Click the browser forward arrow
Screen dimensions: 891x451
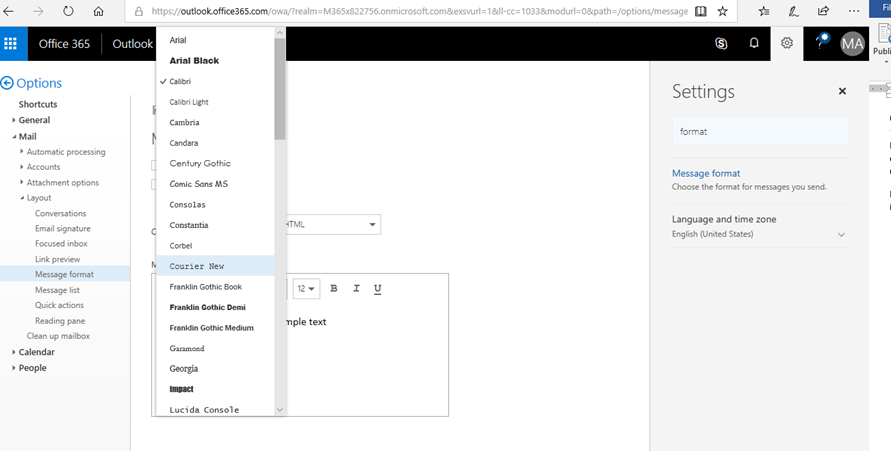pyautogui.click(x=38, y=11)
